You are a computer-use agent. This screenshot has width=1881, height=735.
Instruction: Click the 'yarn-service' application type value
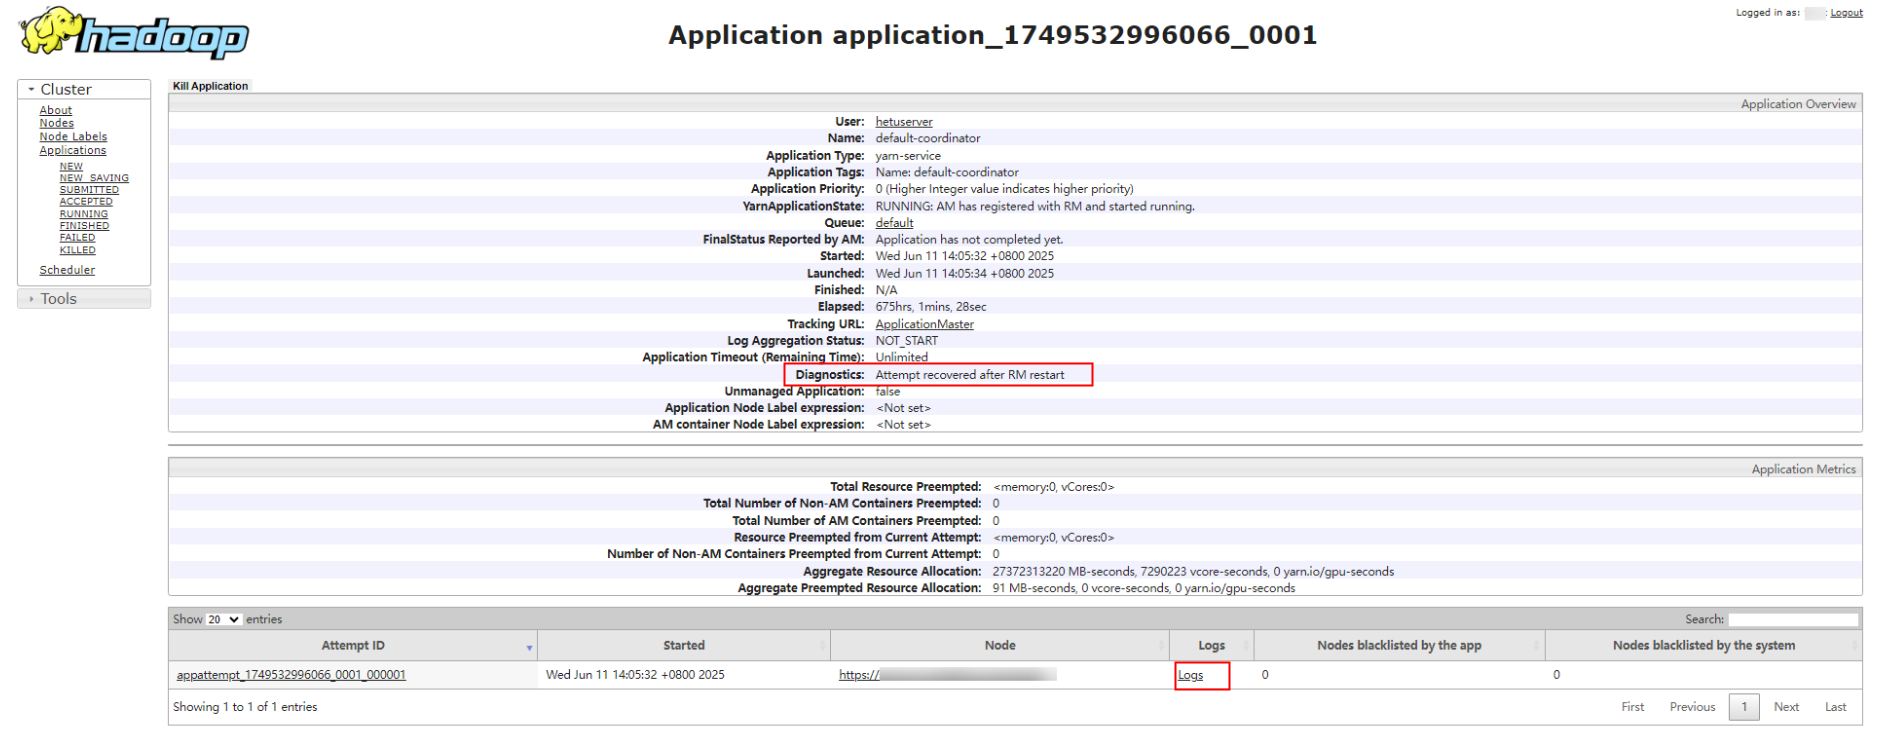pyautogui.click(x=908, y=156)
